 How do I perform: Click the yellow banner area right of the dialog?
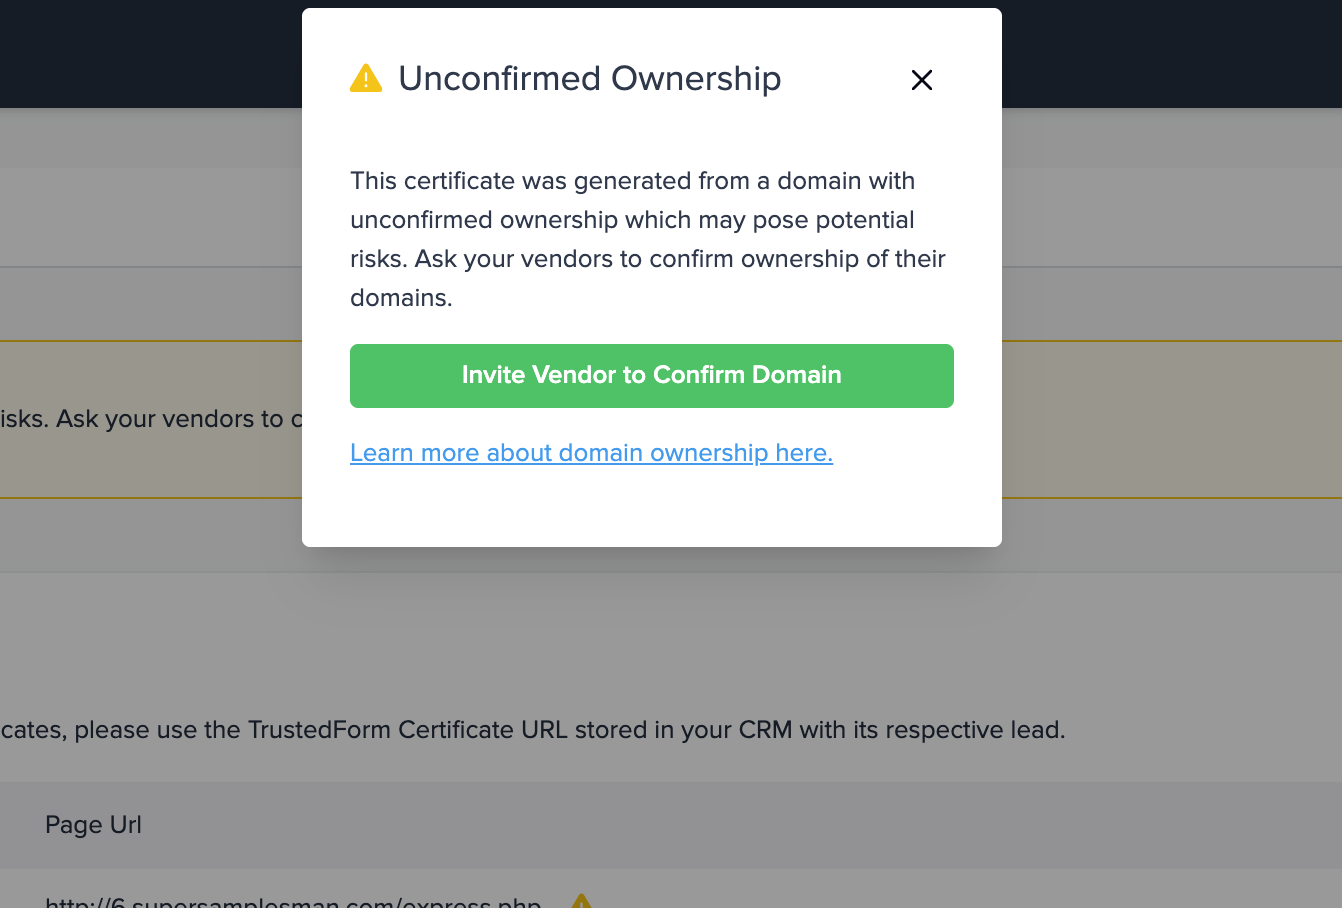point(1172,420)
